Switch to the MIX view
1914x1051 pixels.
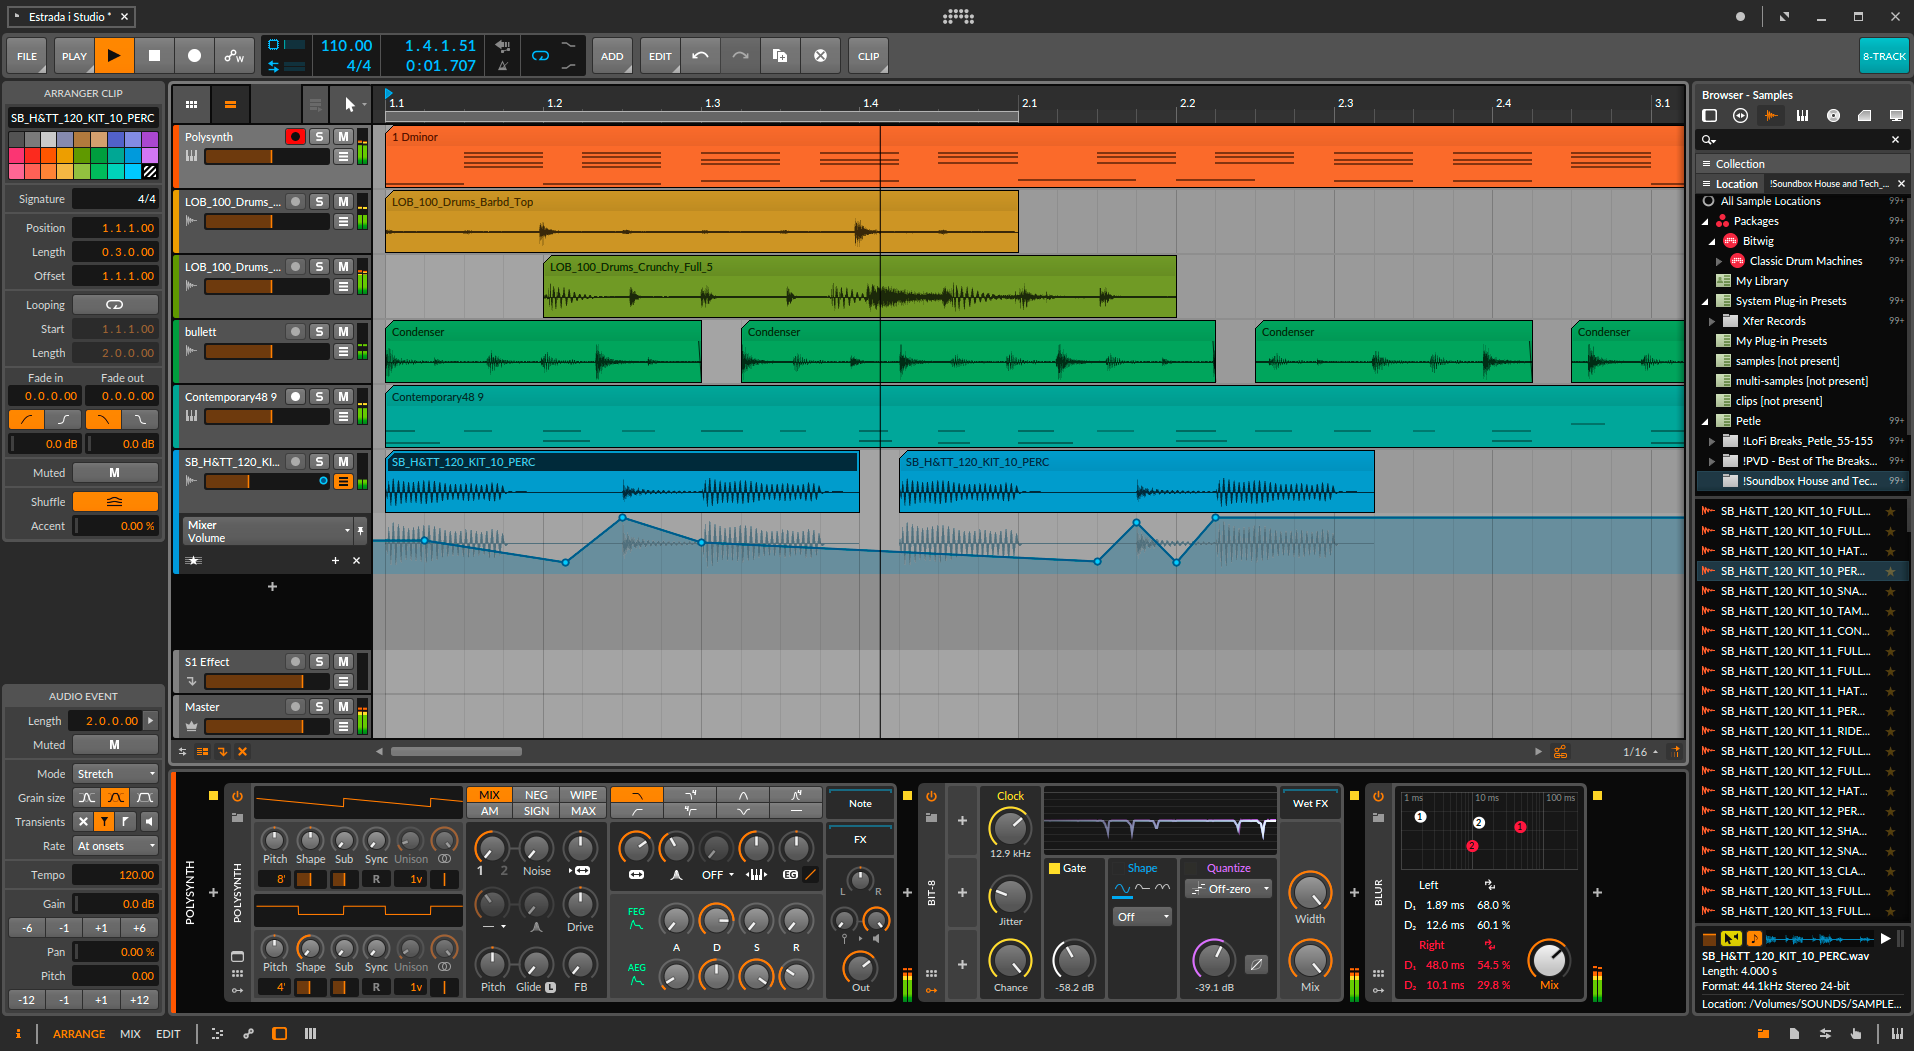130,1034
